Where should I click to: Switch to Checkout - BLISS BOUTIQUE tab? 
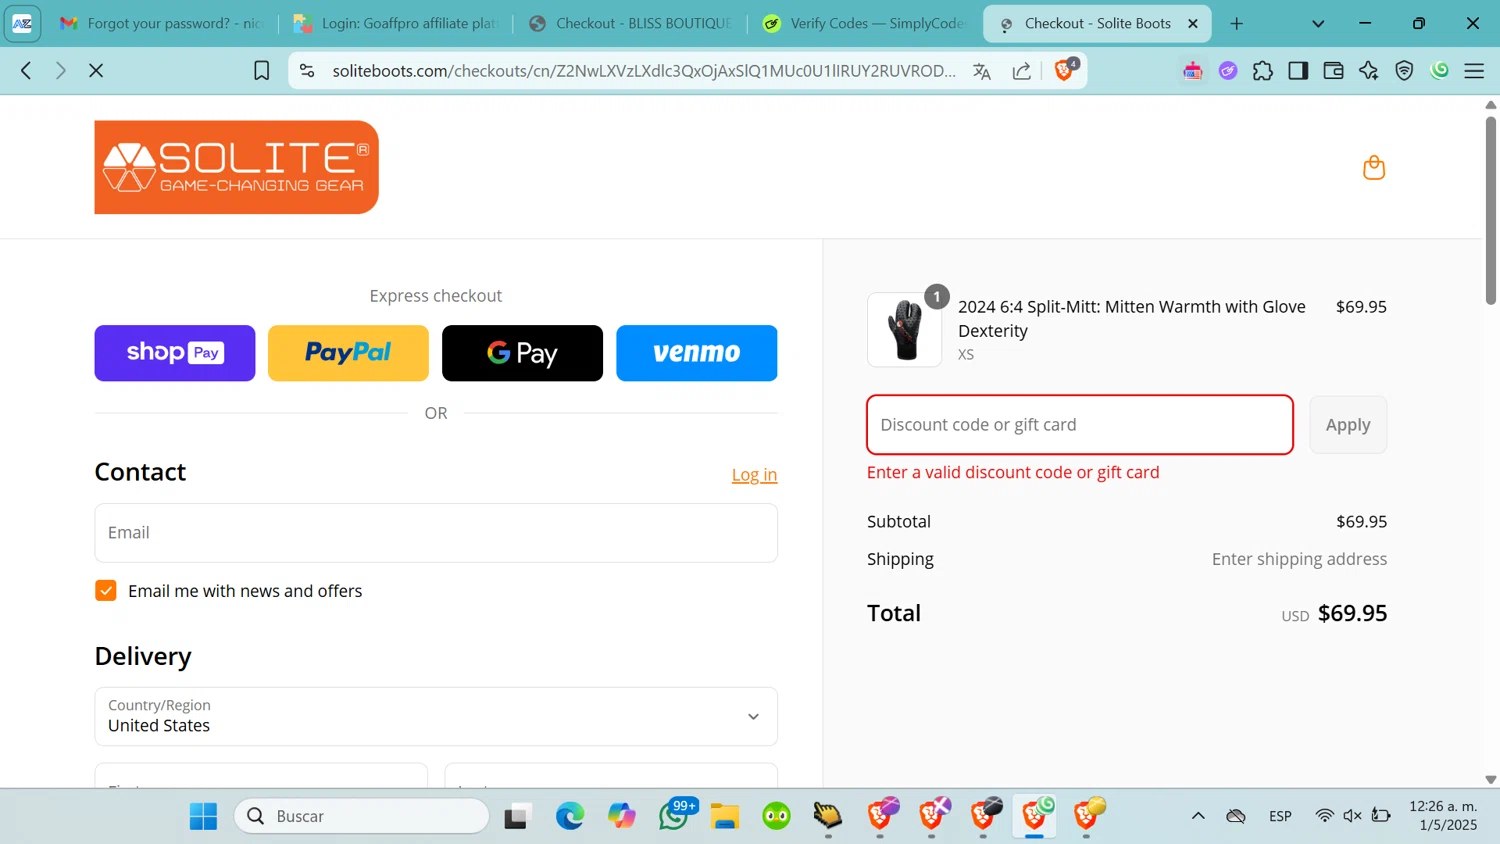631,23
